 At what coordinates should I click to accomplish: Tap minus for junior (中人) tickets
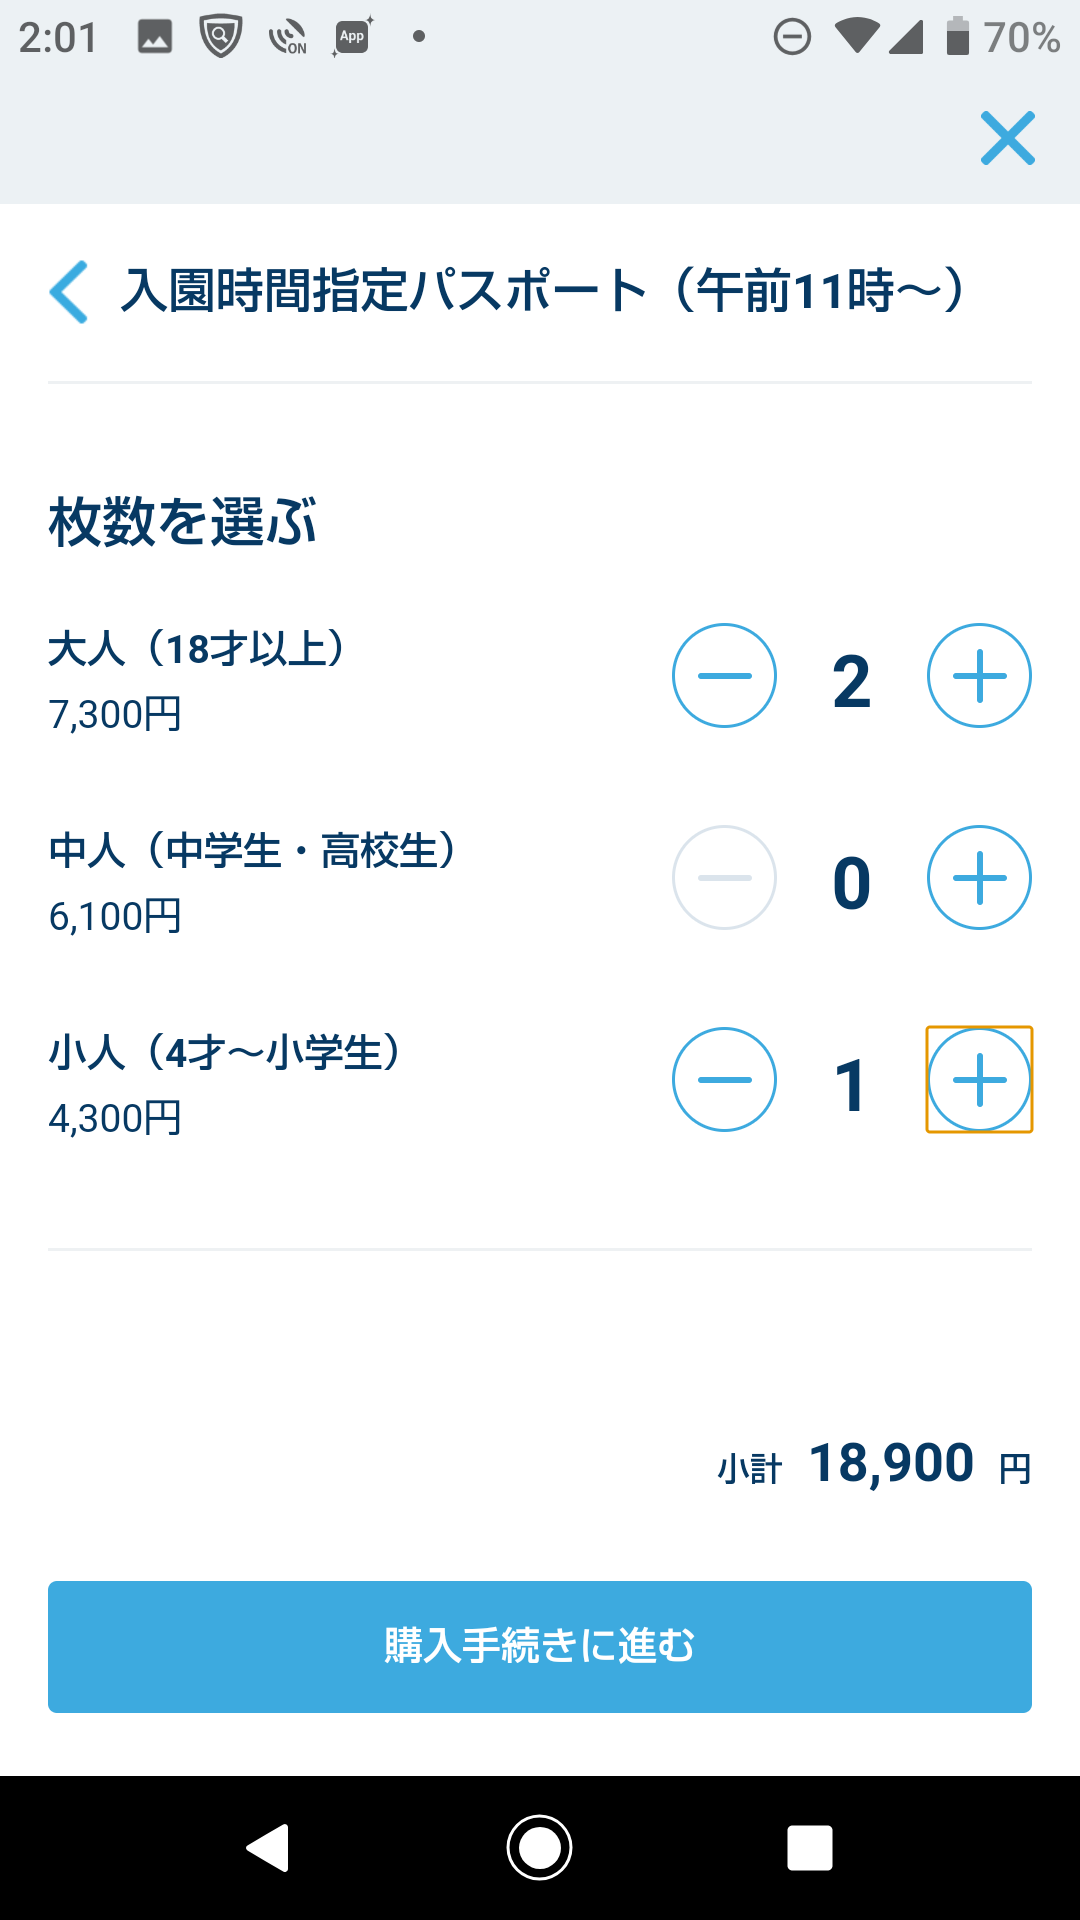click(x=724, y=878)
